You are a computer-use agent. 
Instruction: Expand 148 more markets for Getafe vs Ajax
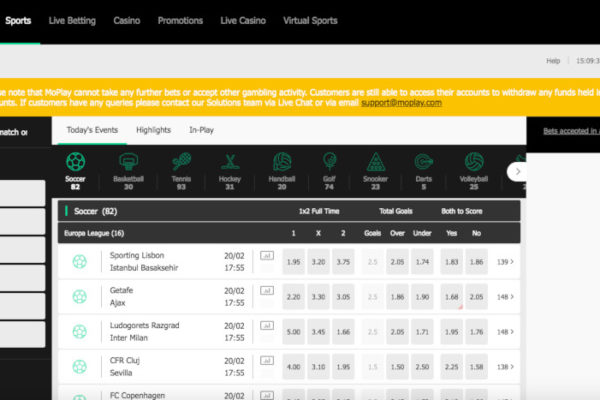coord(505,297)
